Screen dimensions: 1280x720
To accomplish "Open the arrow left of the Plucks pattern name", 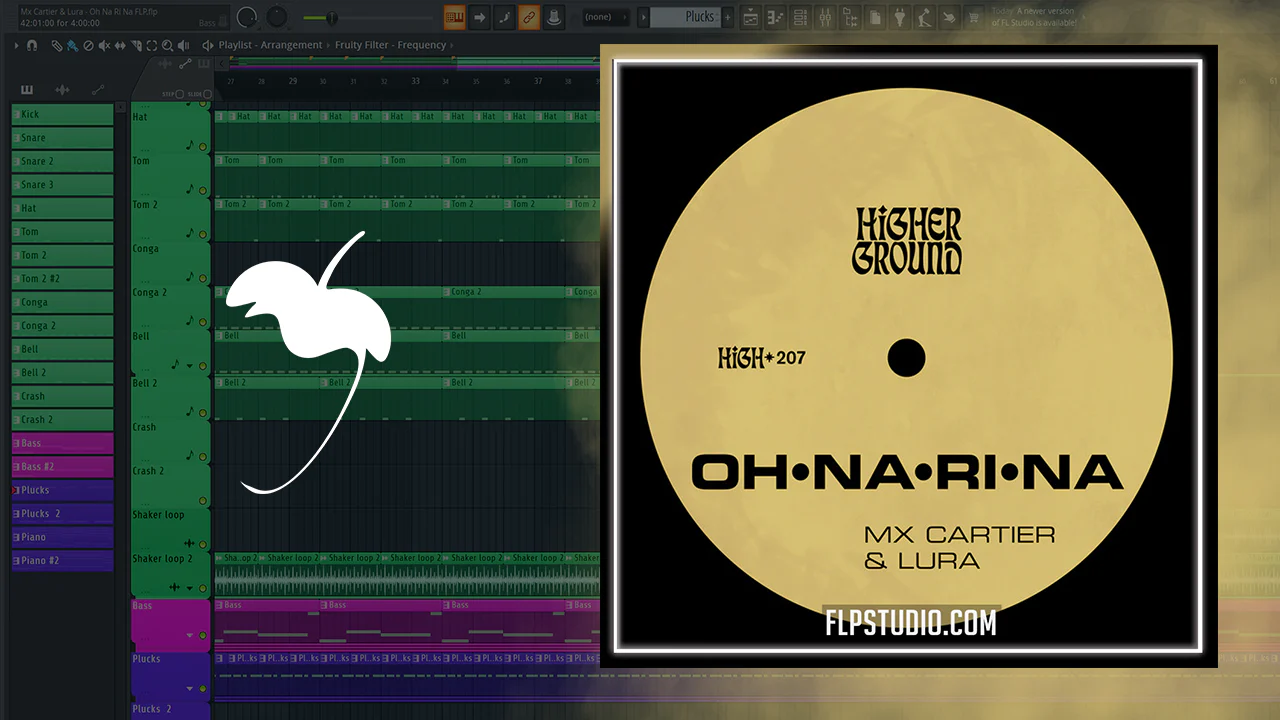I will click(643, 17).
